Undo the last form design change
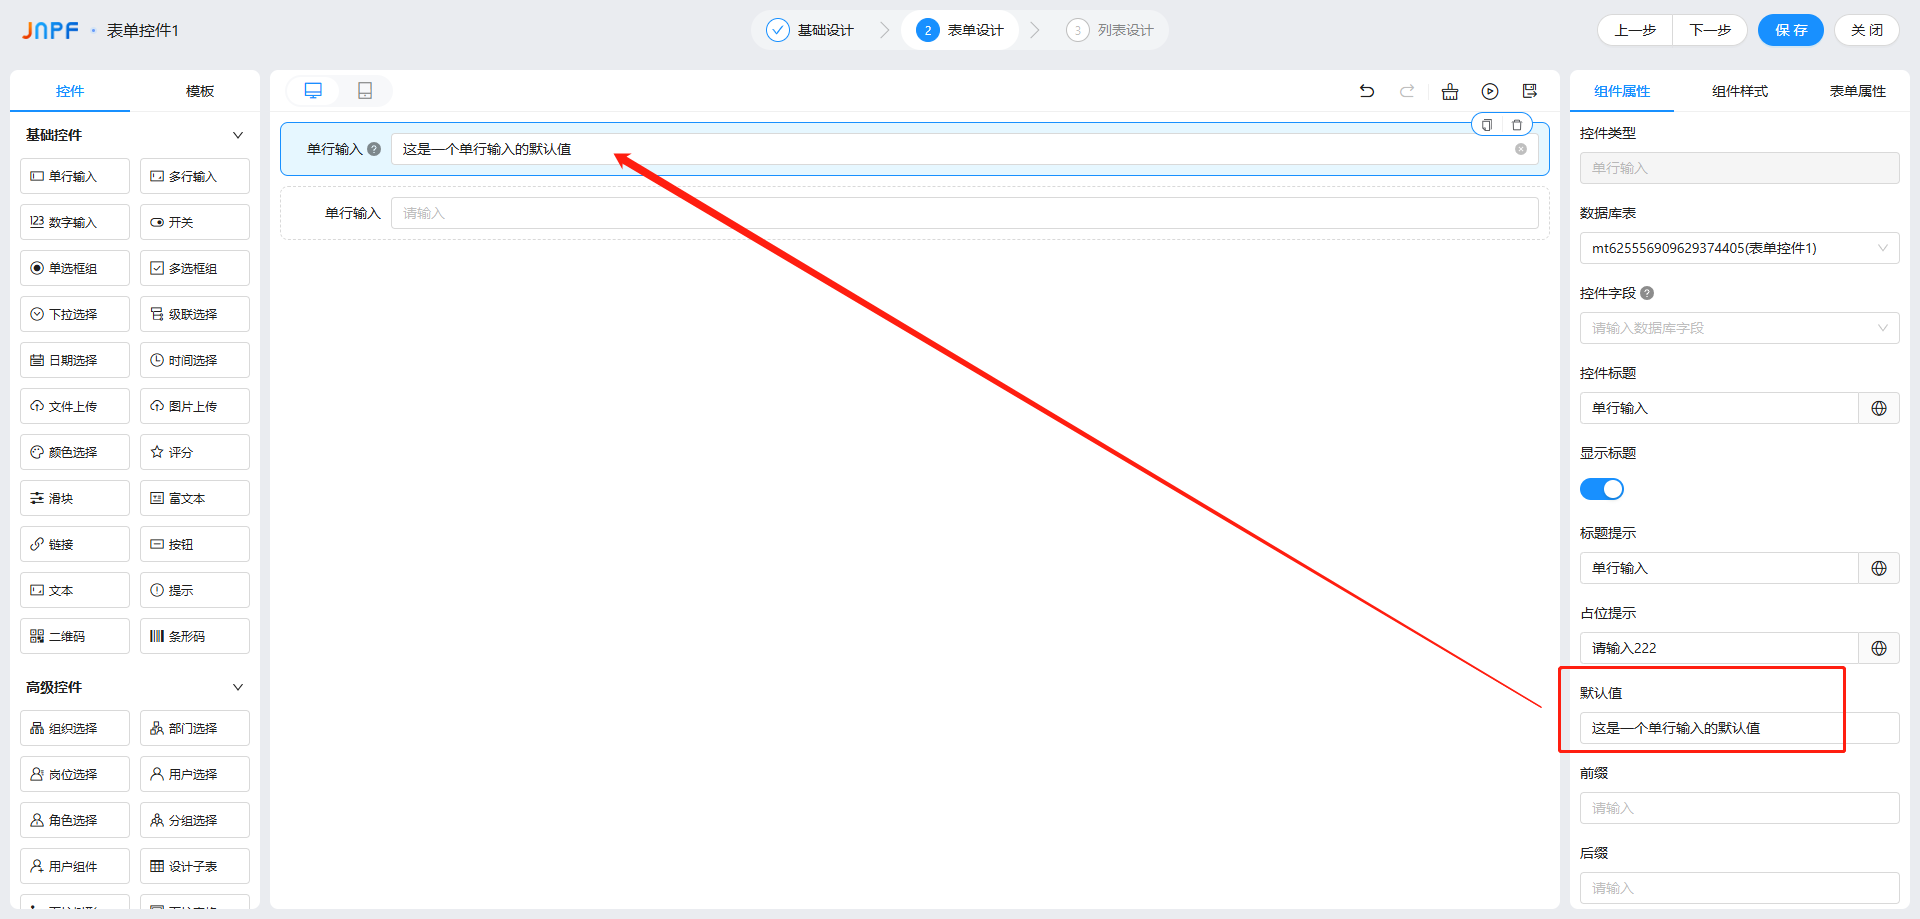Image resolution: width=1920 pixels, height=919 pixels. pyautogui.click(x=1367, y=91)
